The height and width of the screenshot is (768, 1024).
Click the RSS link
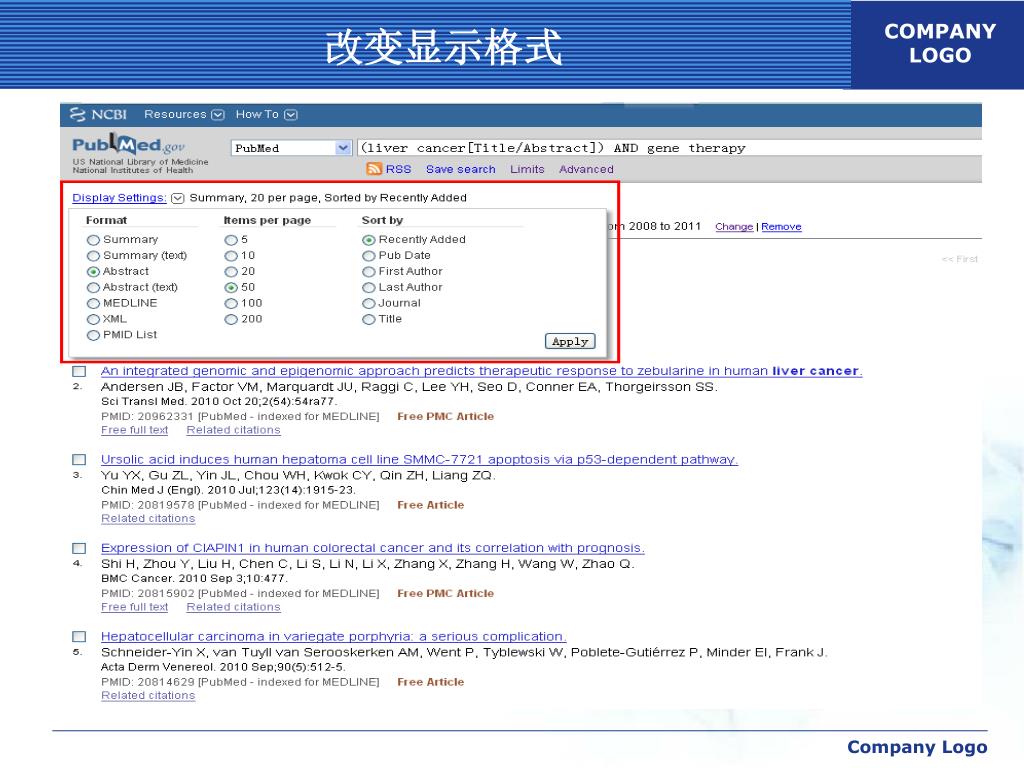(398, 169)
